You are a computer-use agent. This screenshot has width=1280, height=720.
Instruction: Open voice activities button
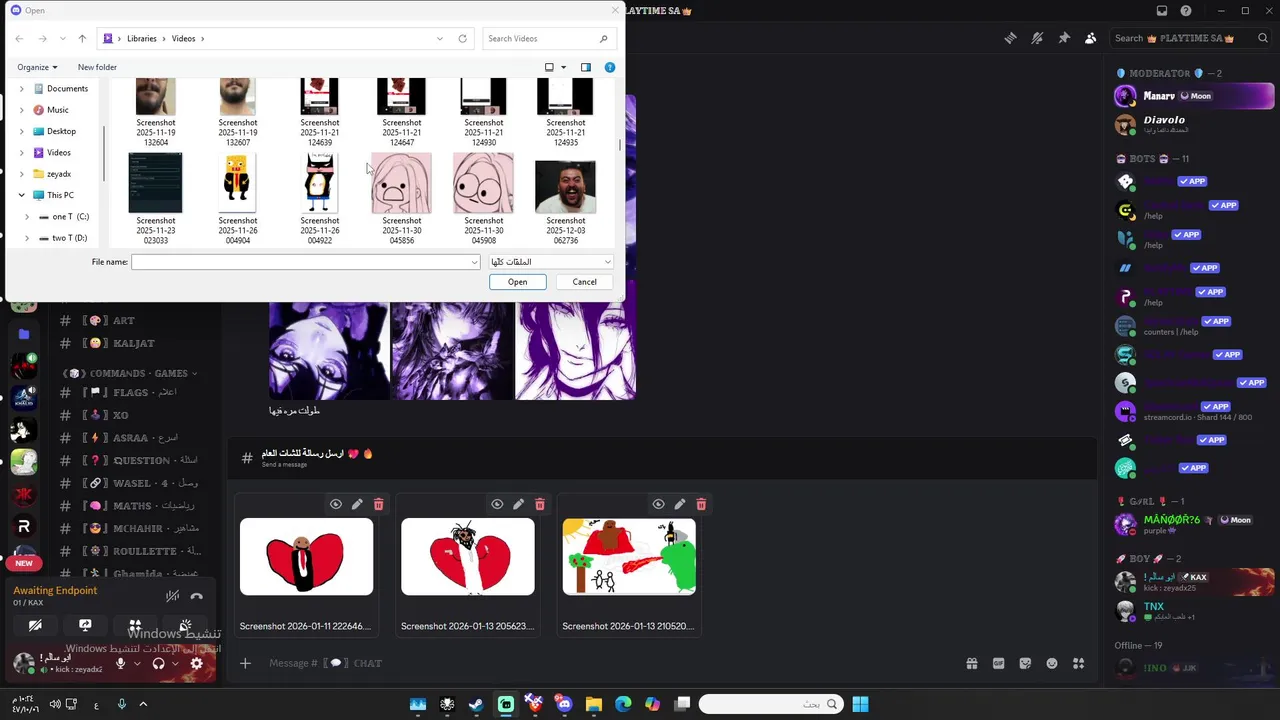click(135, 626)
